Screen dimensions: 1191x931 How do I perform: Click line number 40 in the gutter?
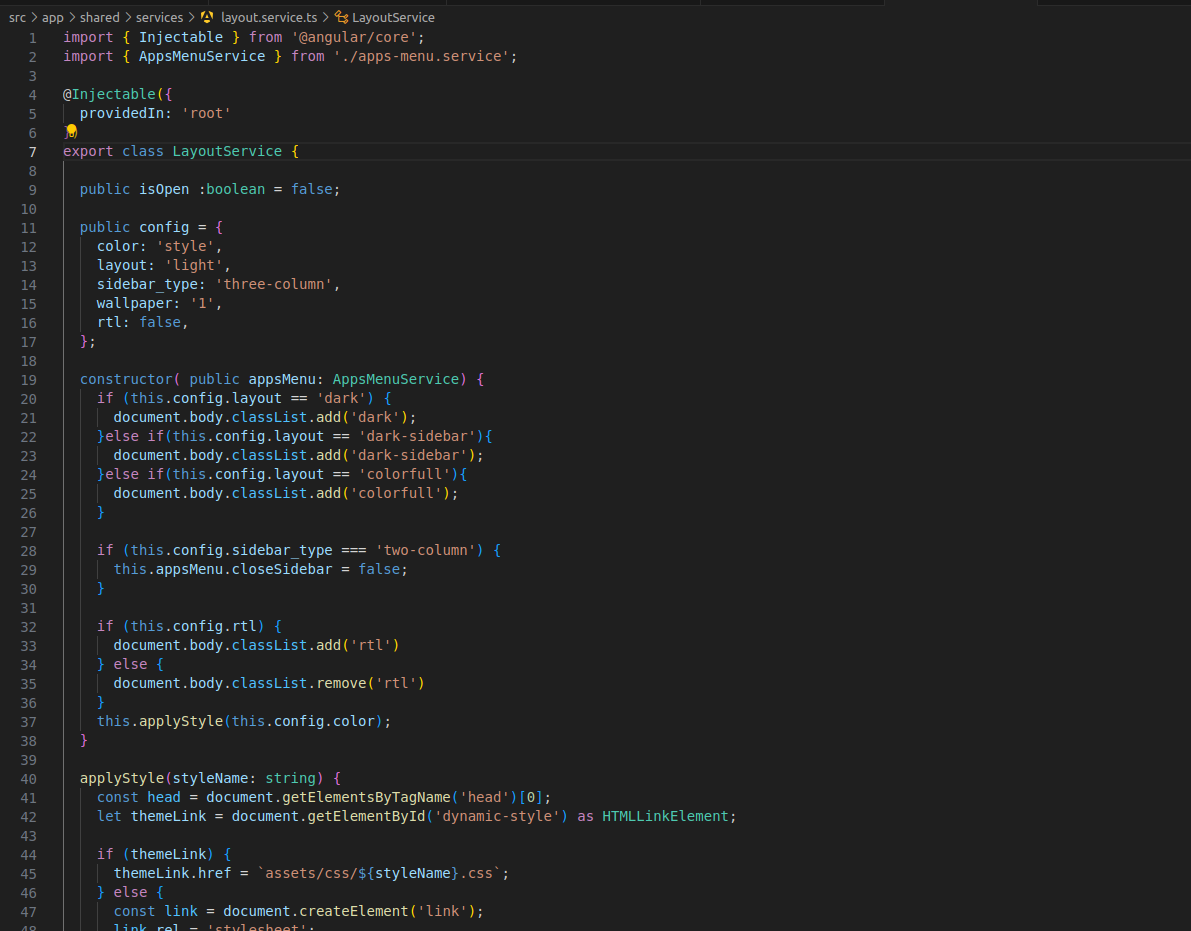pos(28,779)
